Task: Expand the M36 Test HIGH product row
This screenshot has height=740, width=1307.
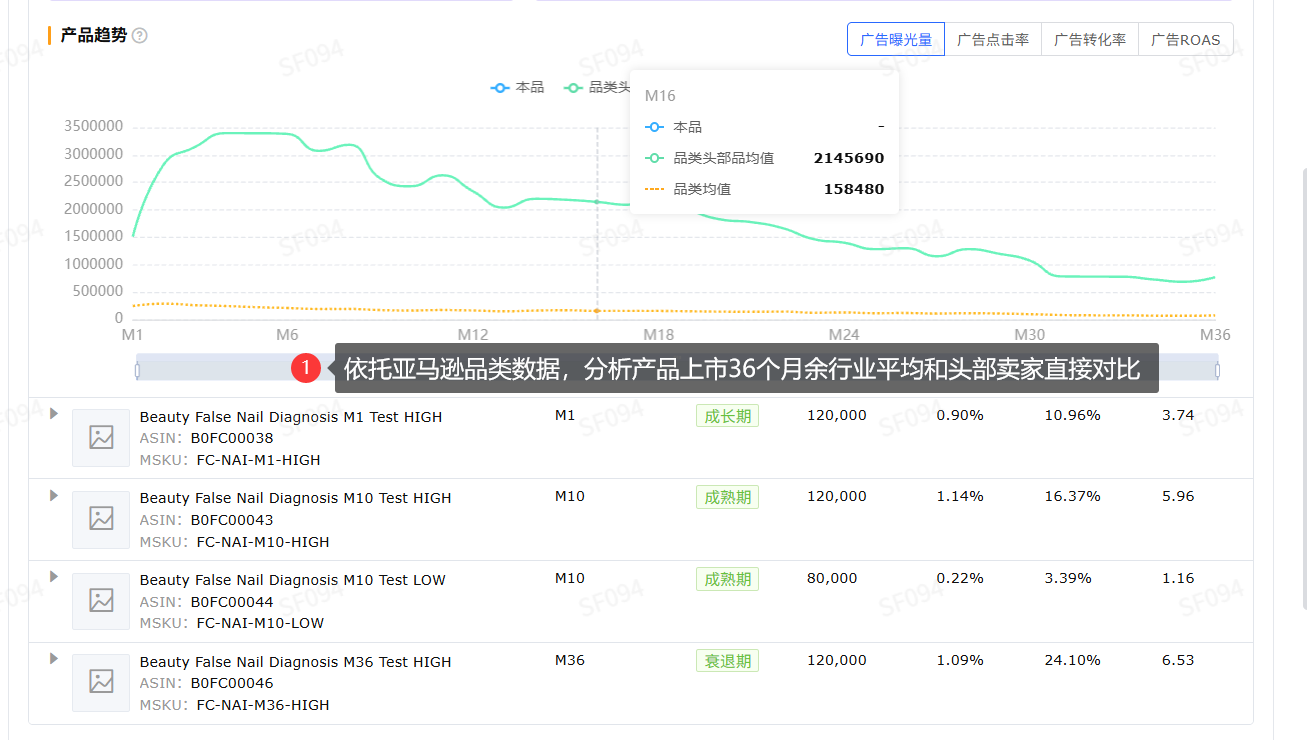Action: click(54, 659)
